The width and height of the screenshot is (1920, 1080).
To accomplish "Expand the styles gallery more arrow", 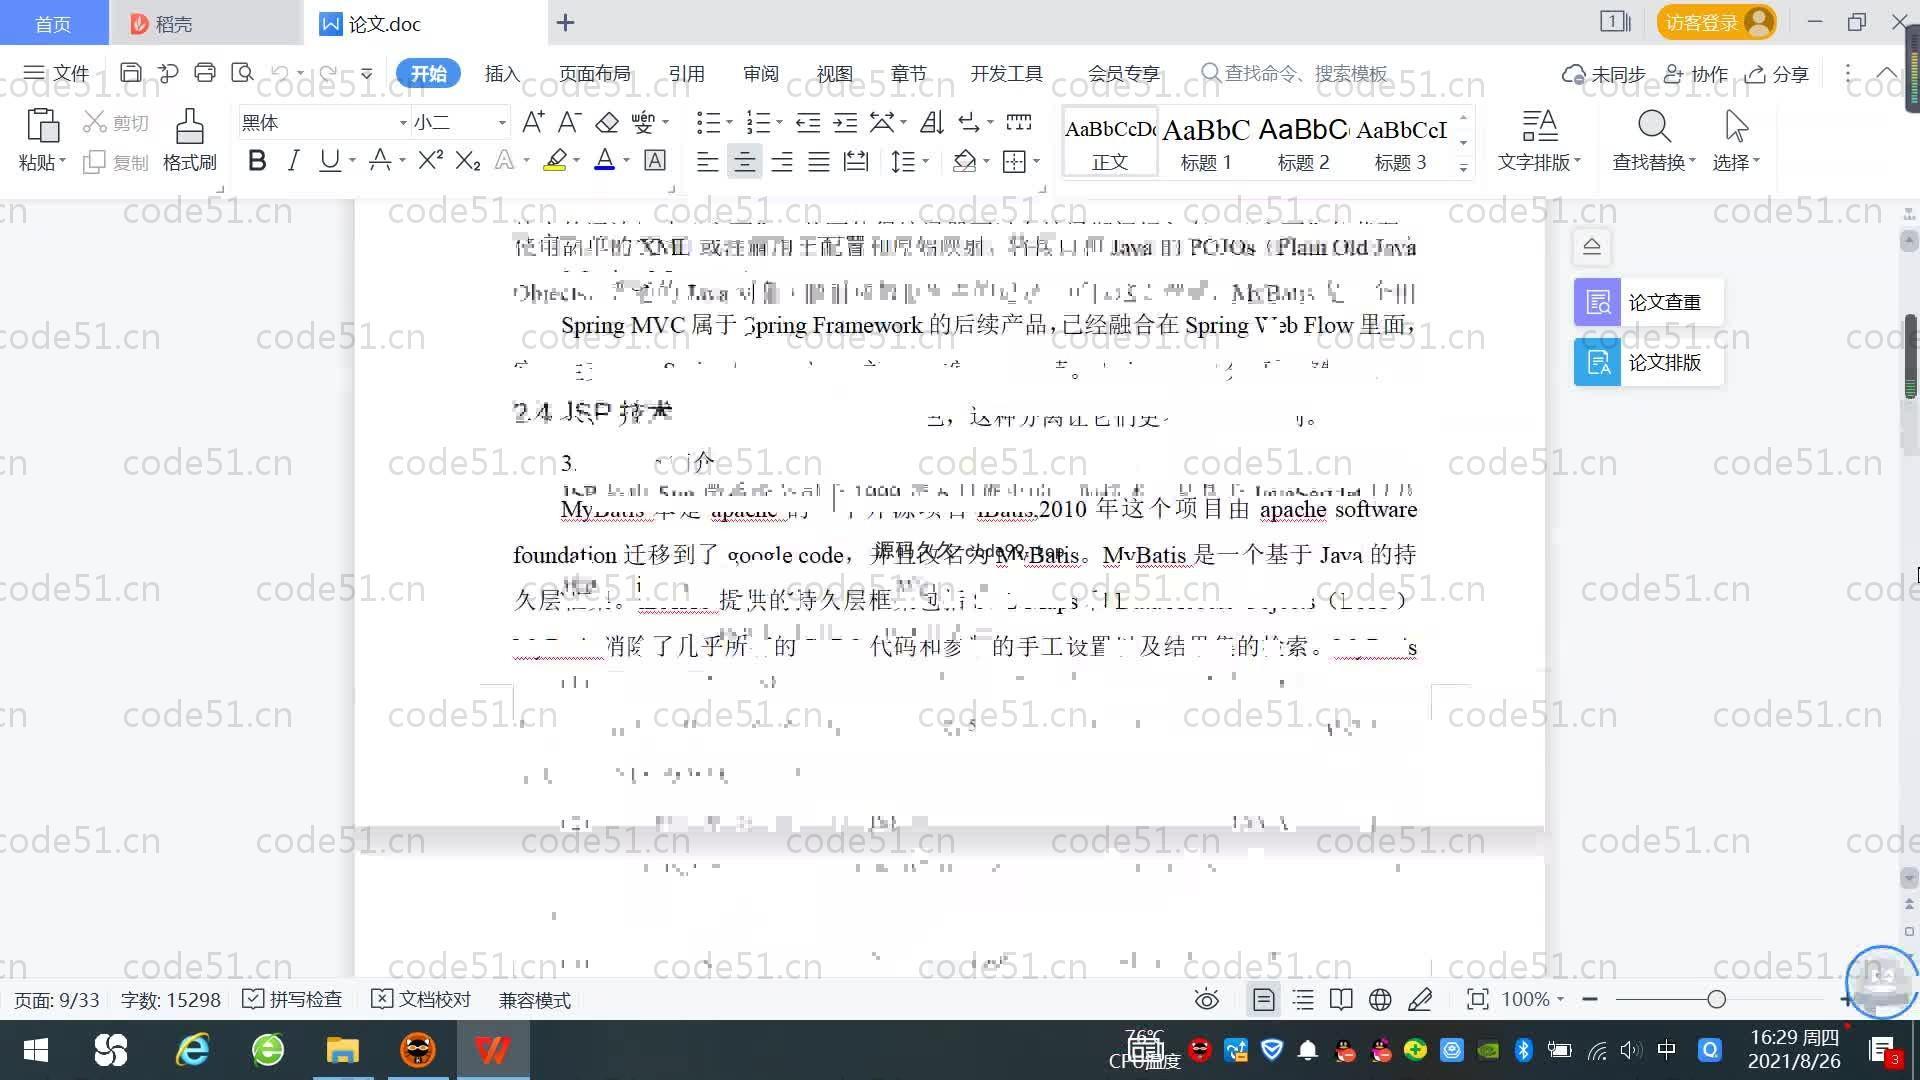I will pos(1463,168).
